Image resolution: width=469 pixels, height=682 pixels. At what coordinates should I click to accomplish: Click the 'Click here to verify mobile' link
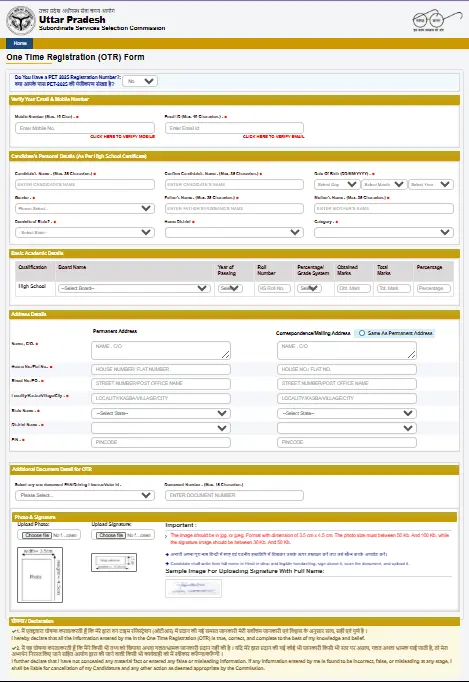[122, 137]
